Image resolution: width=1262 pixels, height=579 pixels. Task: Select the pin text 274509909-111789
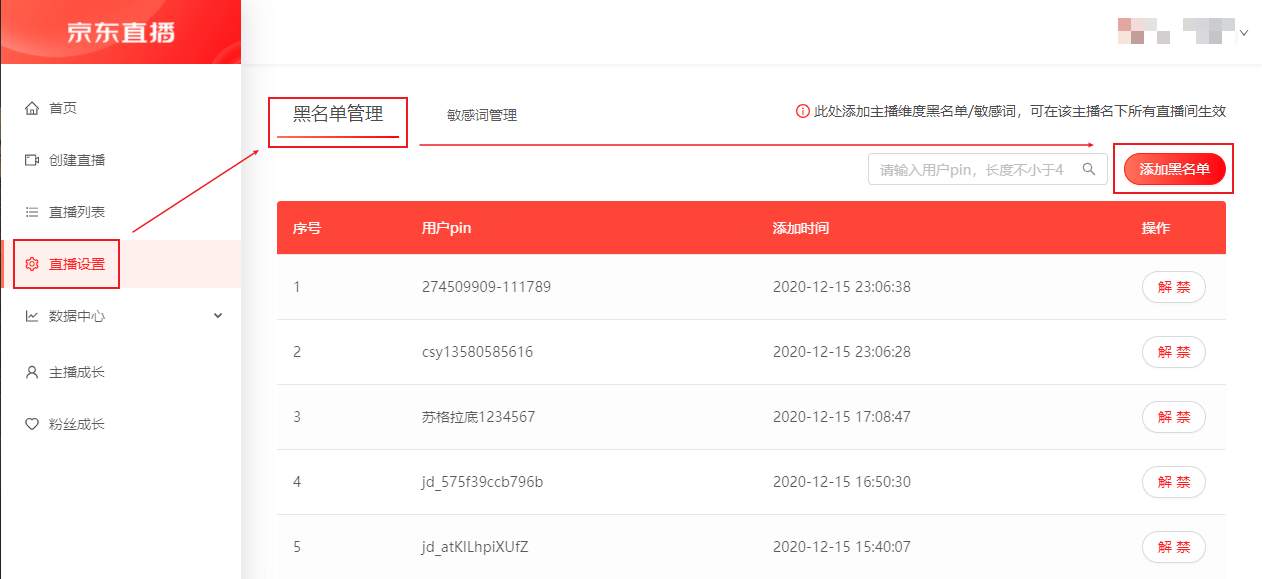click(x=487, y=287)
